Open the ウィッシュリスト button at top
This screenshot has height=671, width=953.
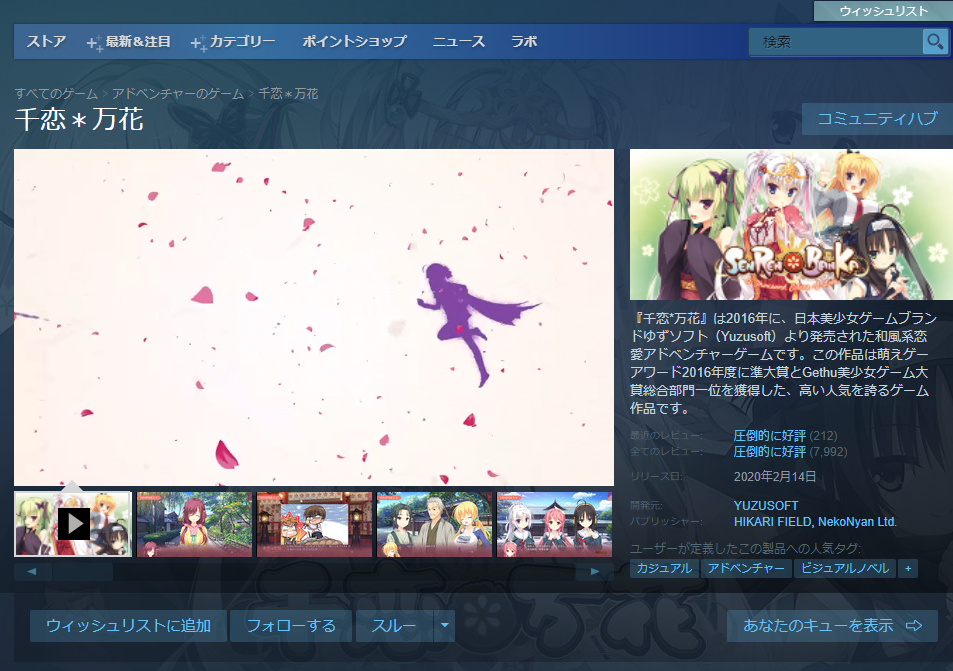[x=883, y=11]
